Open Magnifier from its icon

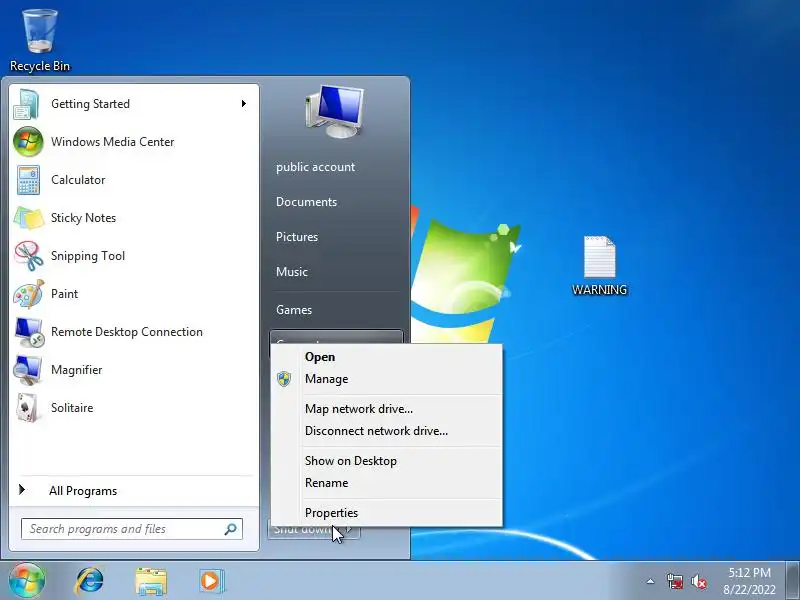point(28,370)
